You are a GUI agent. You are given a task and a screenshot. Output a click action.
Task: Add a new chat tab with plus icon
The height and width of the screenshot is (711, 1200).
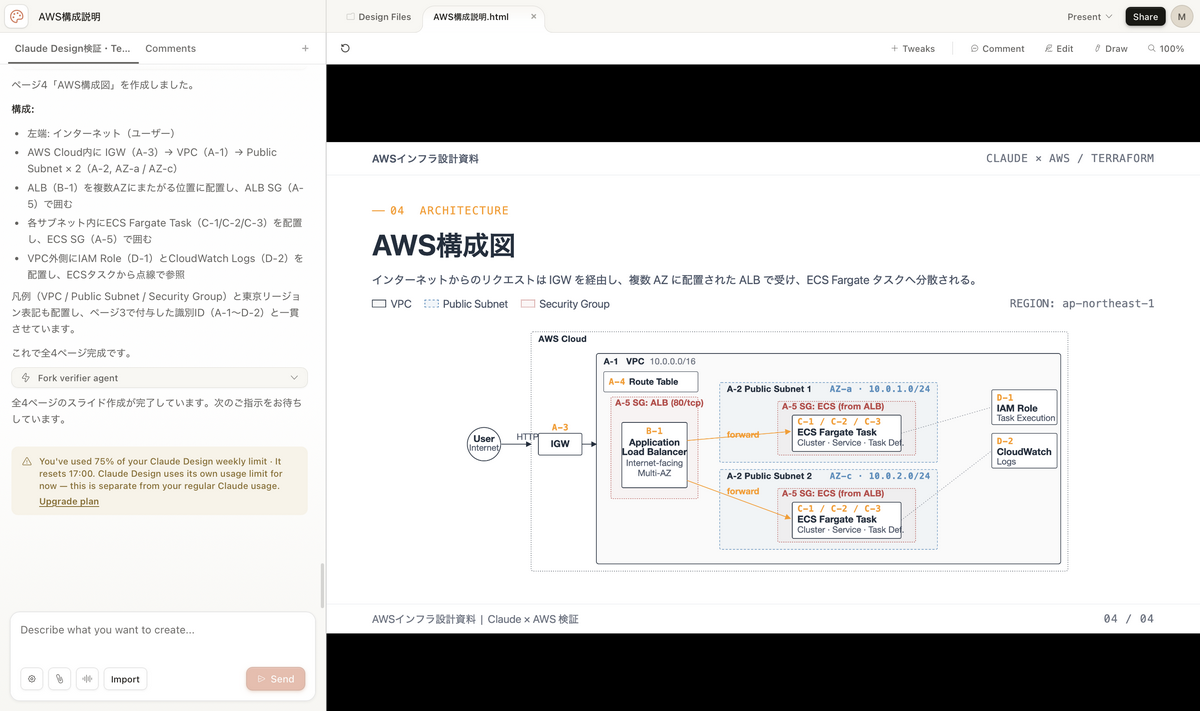click(305, 48)
